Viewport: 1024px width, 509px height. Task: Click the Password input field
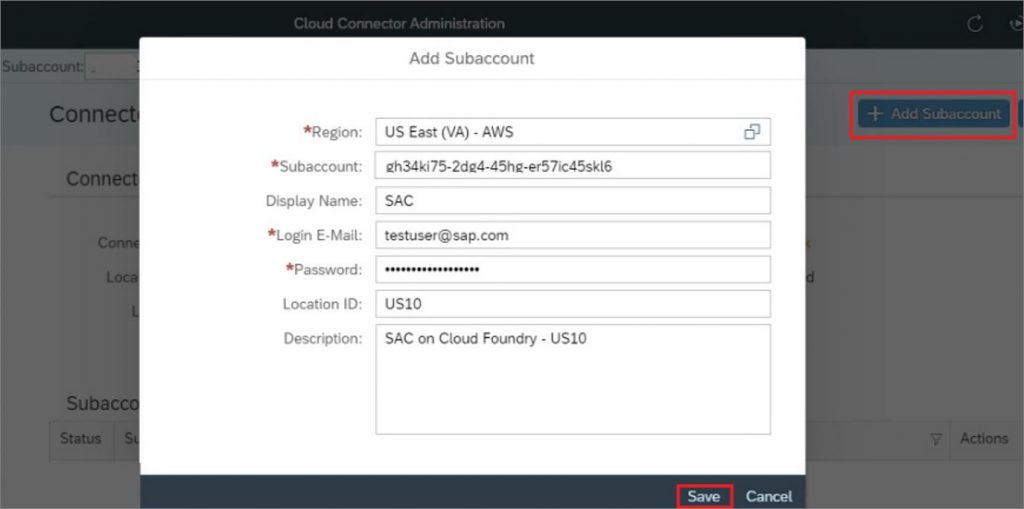[x=573, y=269]
